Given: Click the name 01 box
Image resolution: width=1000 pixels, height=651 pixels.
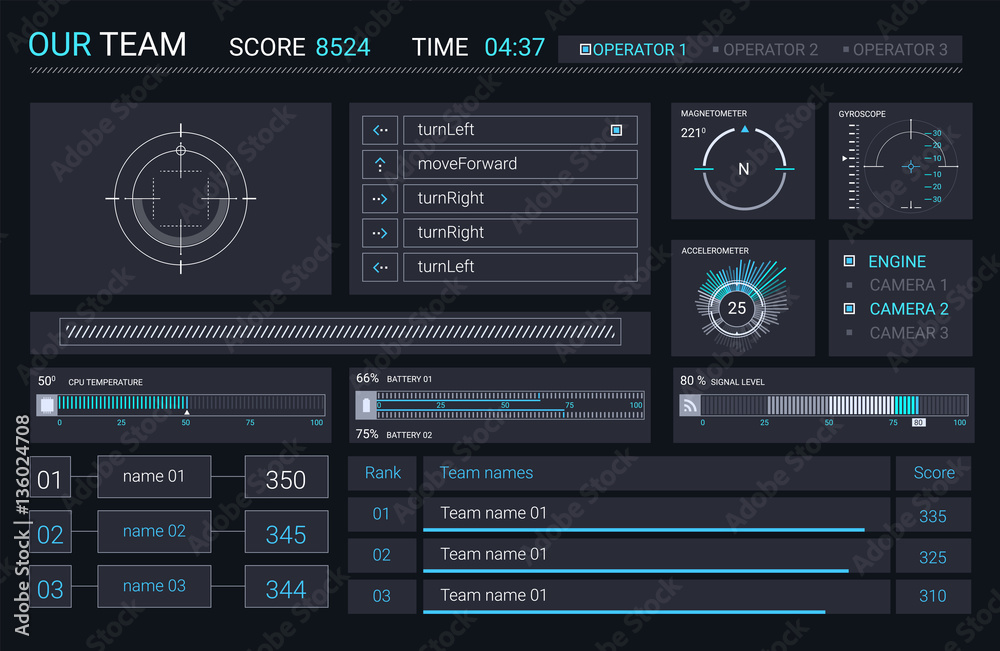Looking at the screenshot, I should click(154, 477).
